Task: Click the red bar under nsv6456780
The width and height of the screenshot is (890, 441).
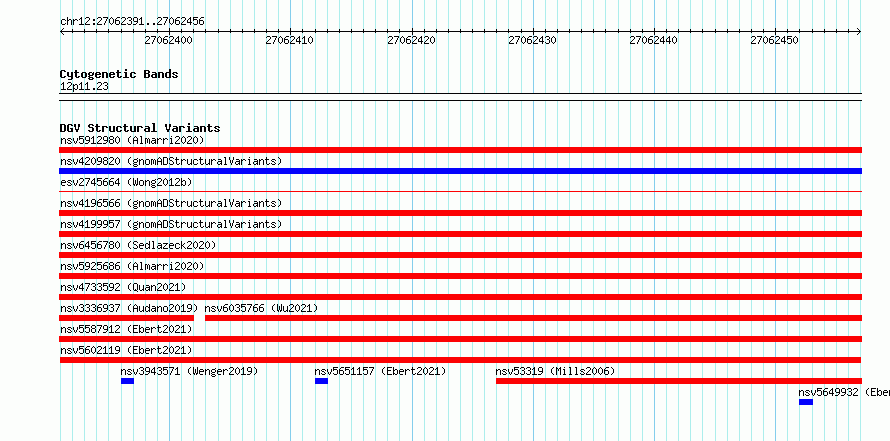Action: click(x=460, y=255)
